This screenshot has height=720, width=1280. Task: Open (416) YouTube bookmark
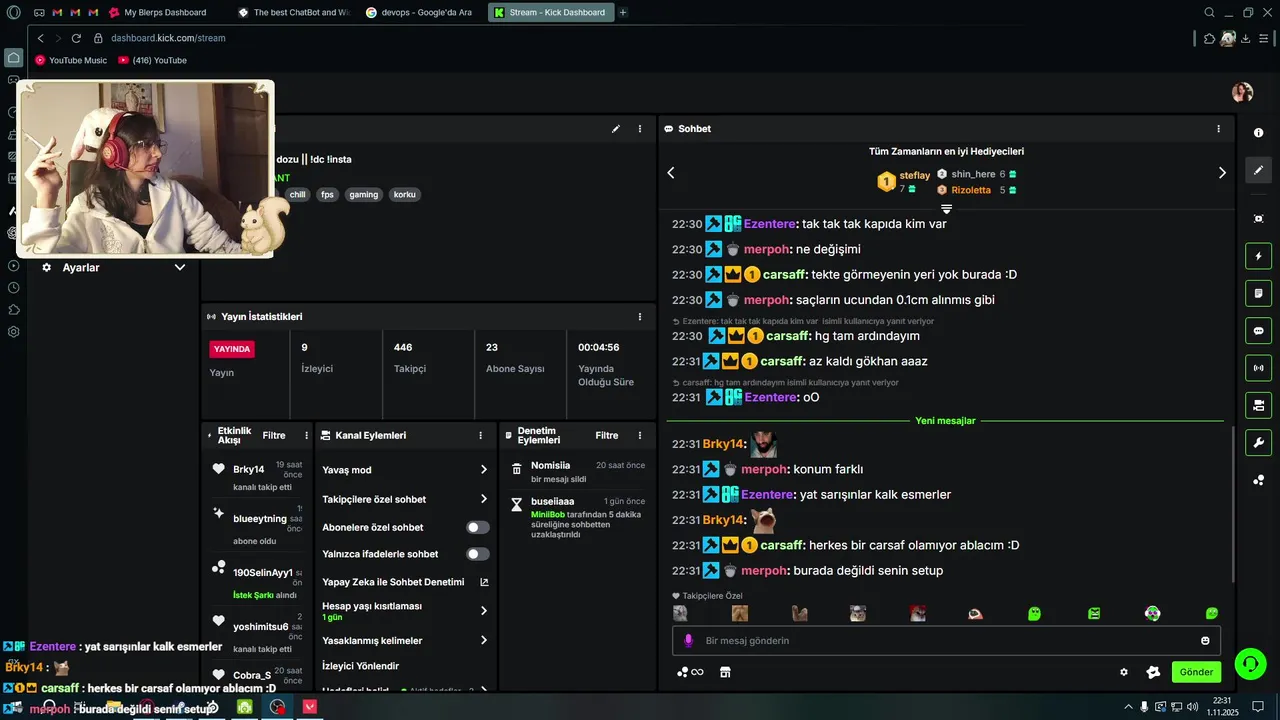coord(152,60)
